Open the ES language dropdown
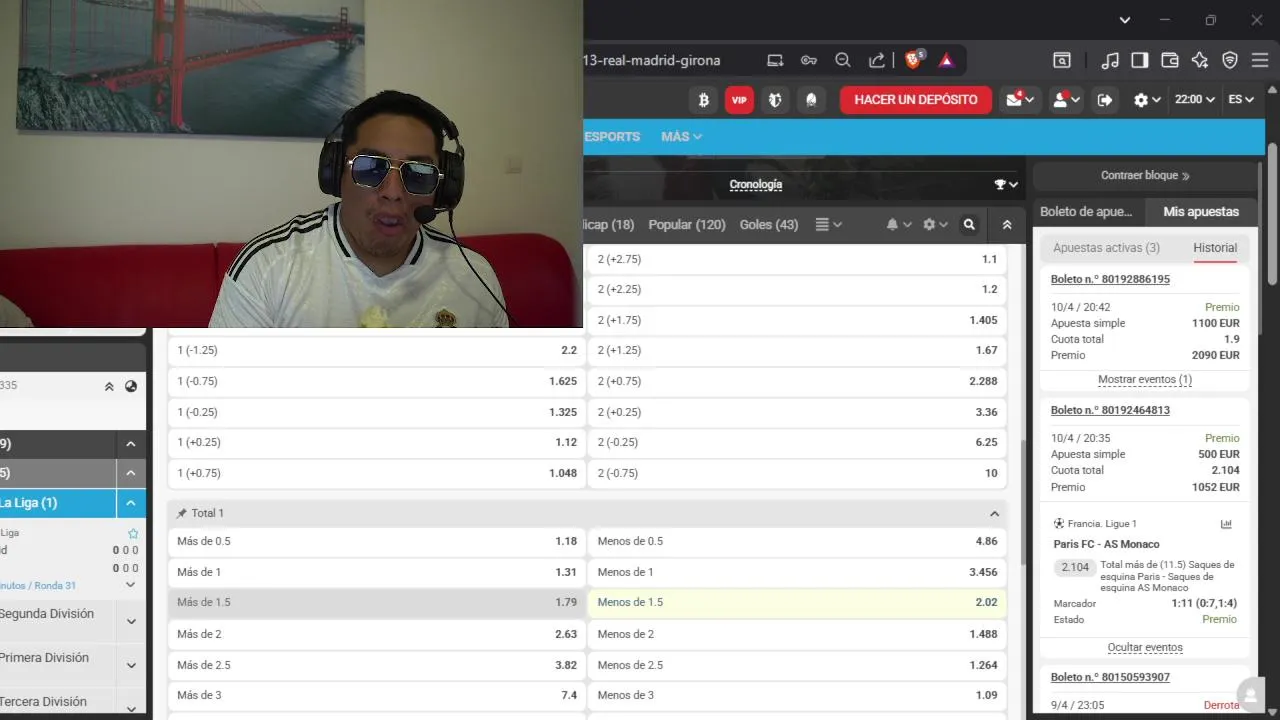The width and height of the screenshot is (1280, 720). point(1241,100)
